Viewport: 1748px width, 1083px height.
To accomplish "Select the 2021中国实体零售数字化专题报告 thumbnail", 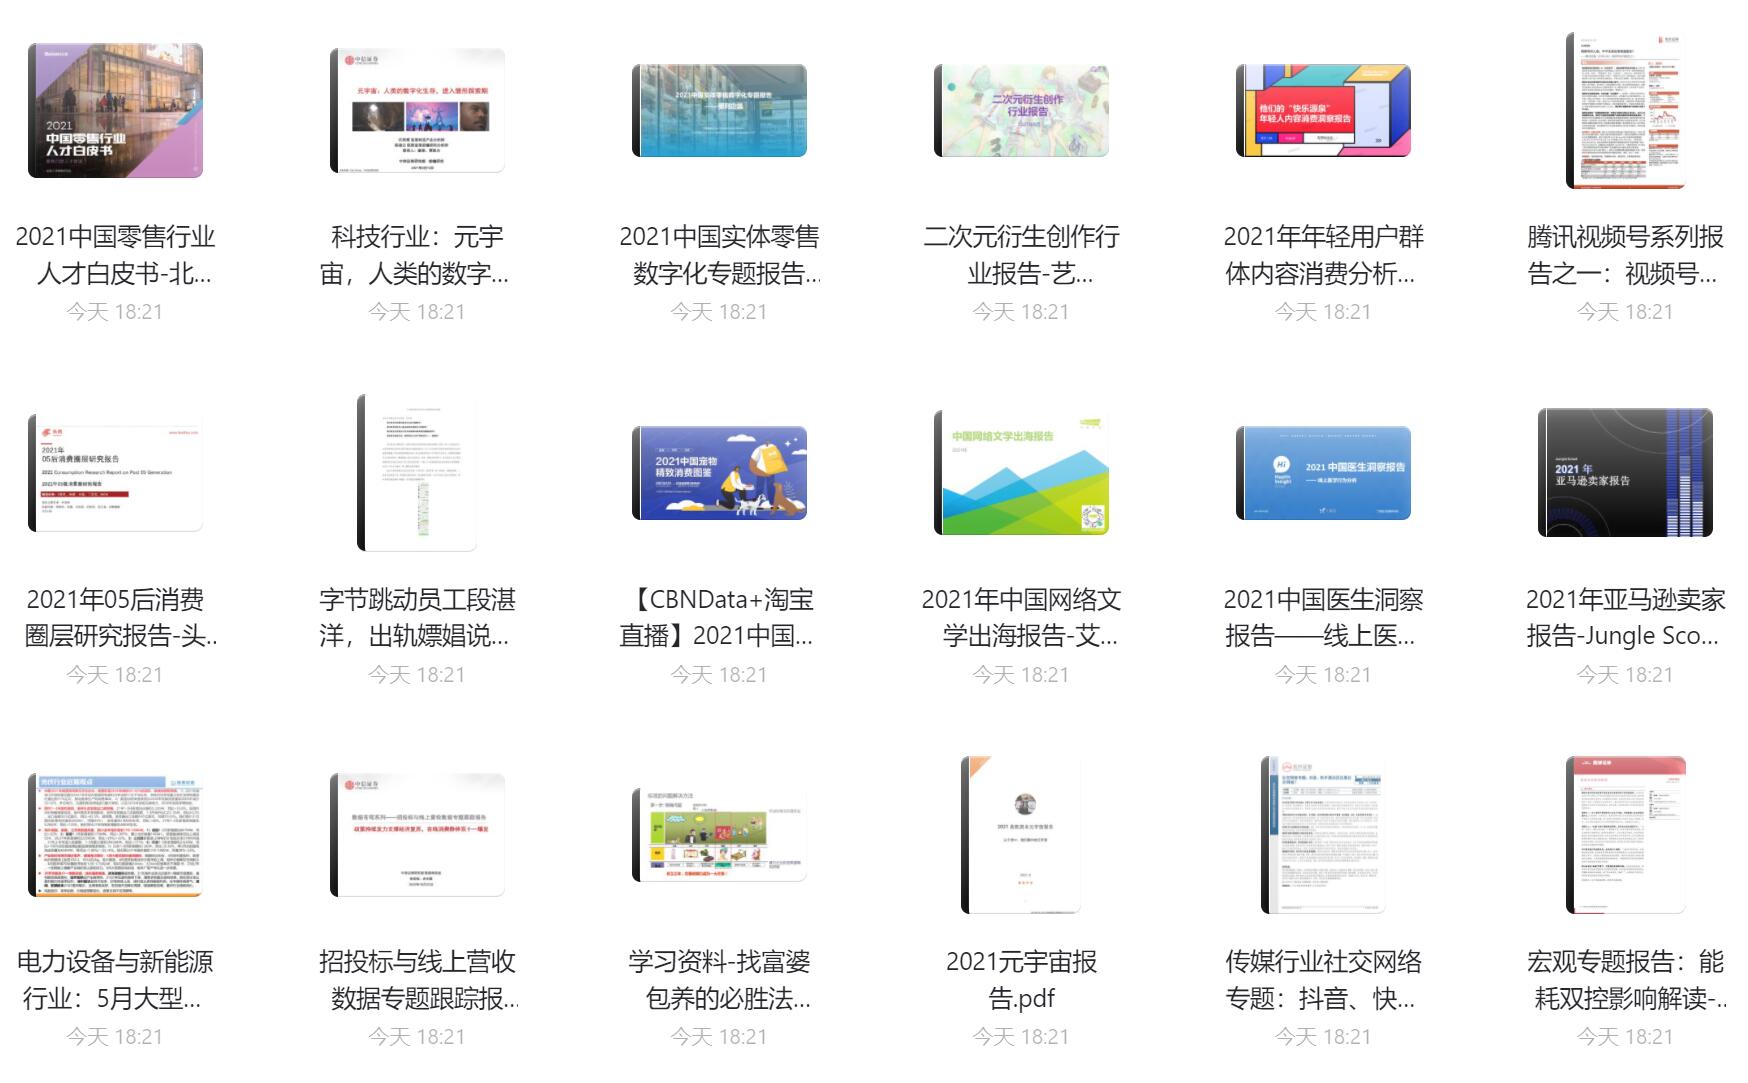I will point(719,111).
